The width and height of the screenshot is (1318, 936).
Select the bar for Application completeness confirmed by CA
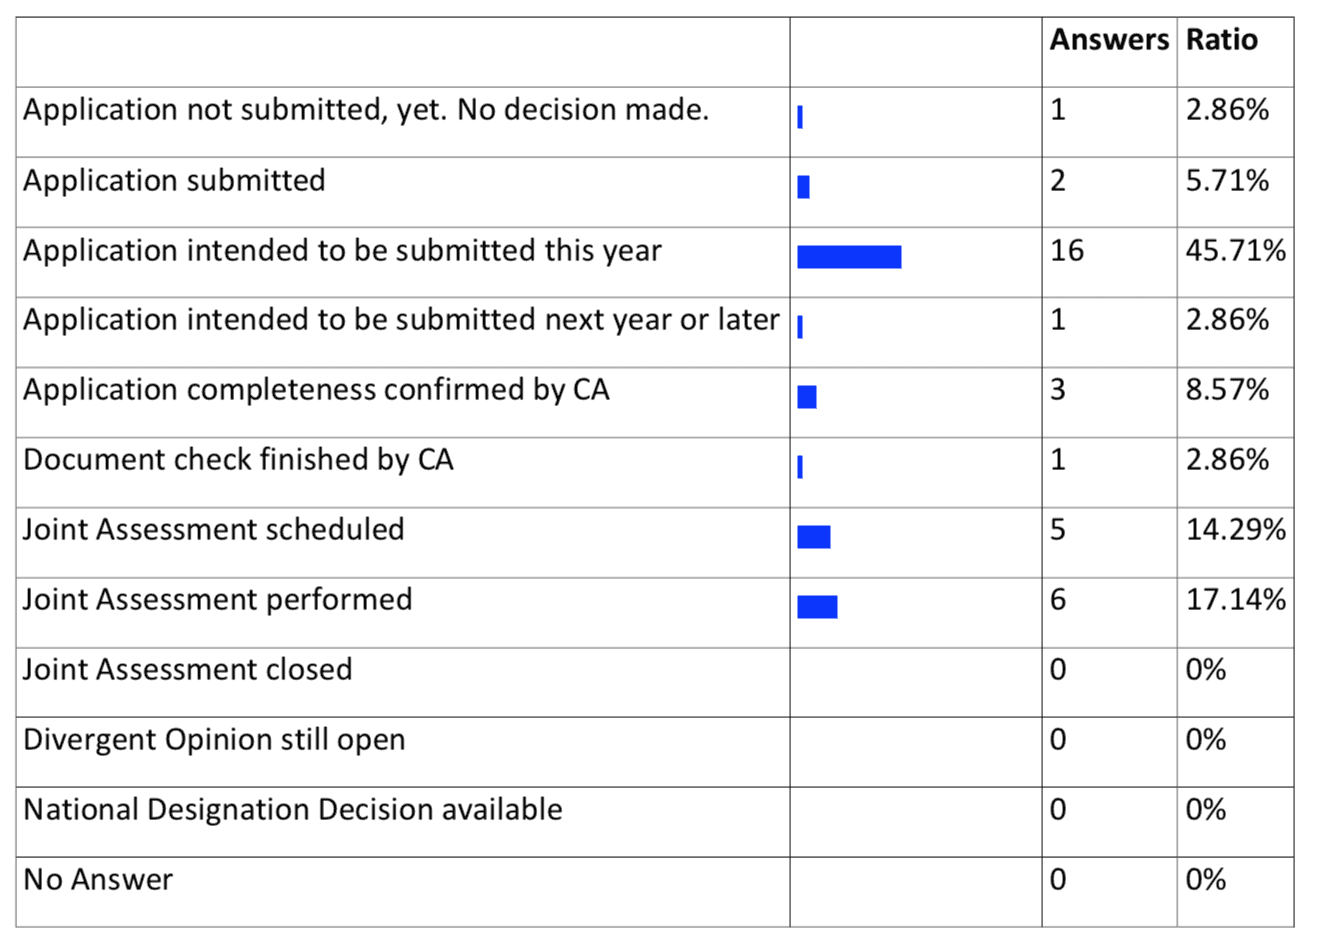807,397
